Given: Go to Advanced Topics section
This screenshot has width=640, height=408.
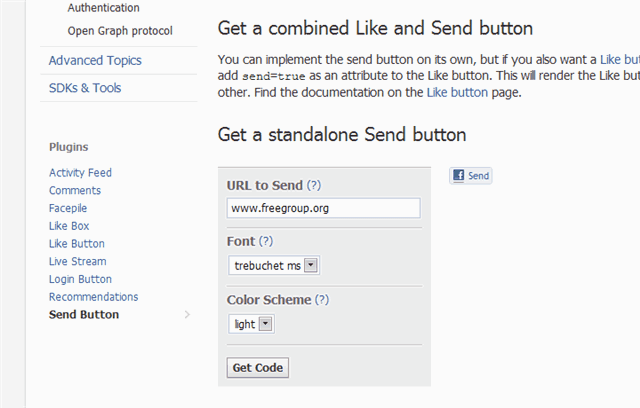Looking at the screenshot, I should click(x=95, y=61).
